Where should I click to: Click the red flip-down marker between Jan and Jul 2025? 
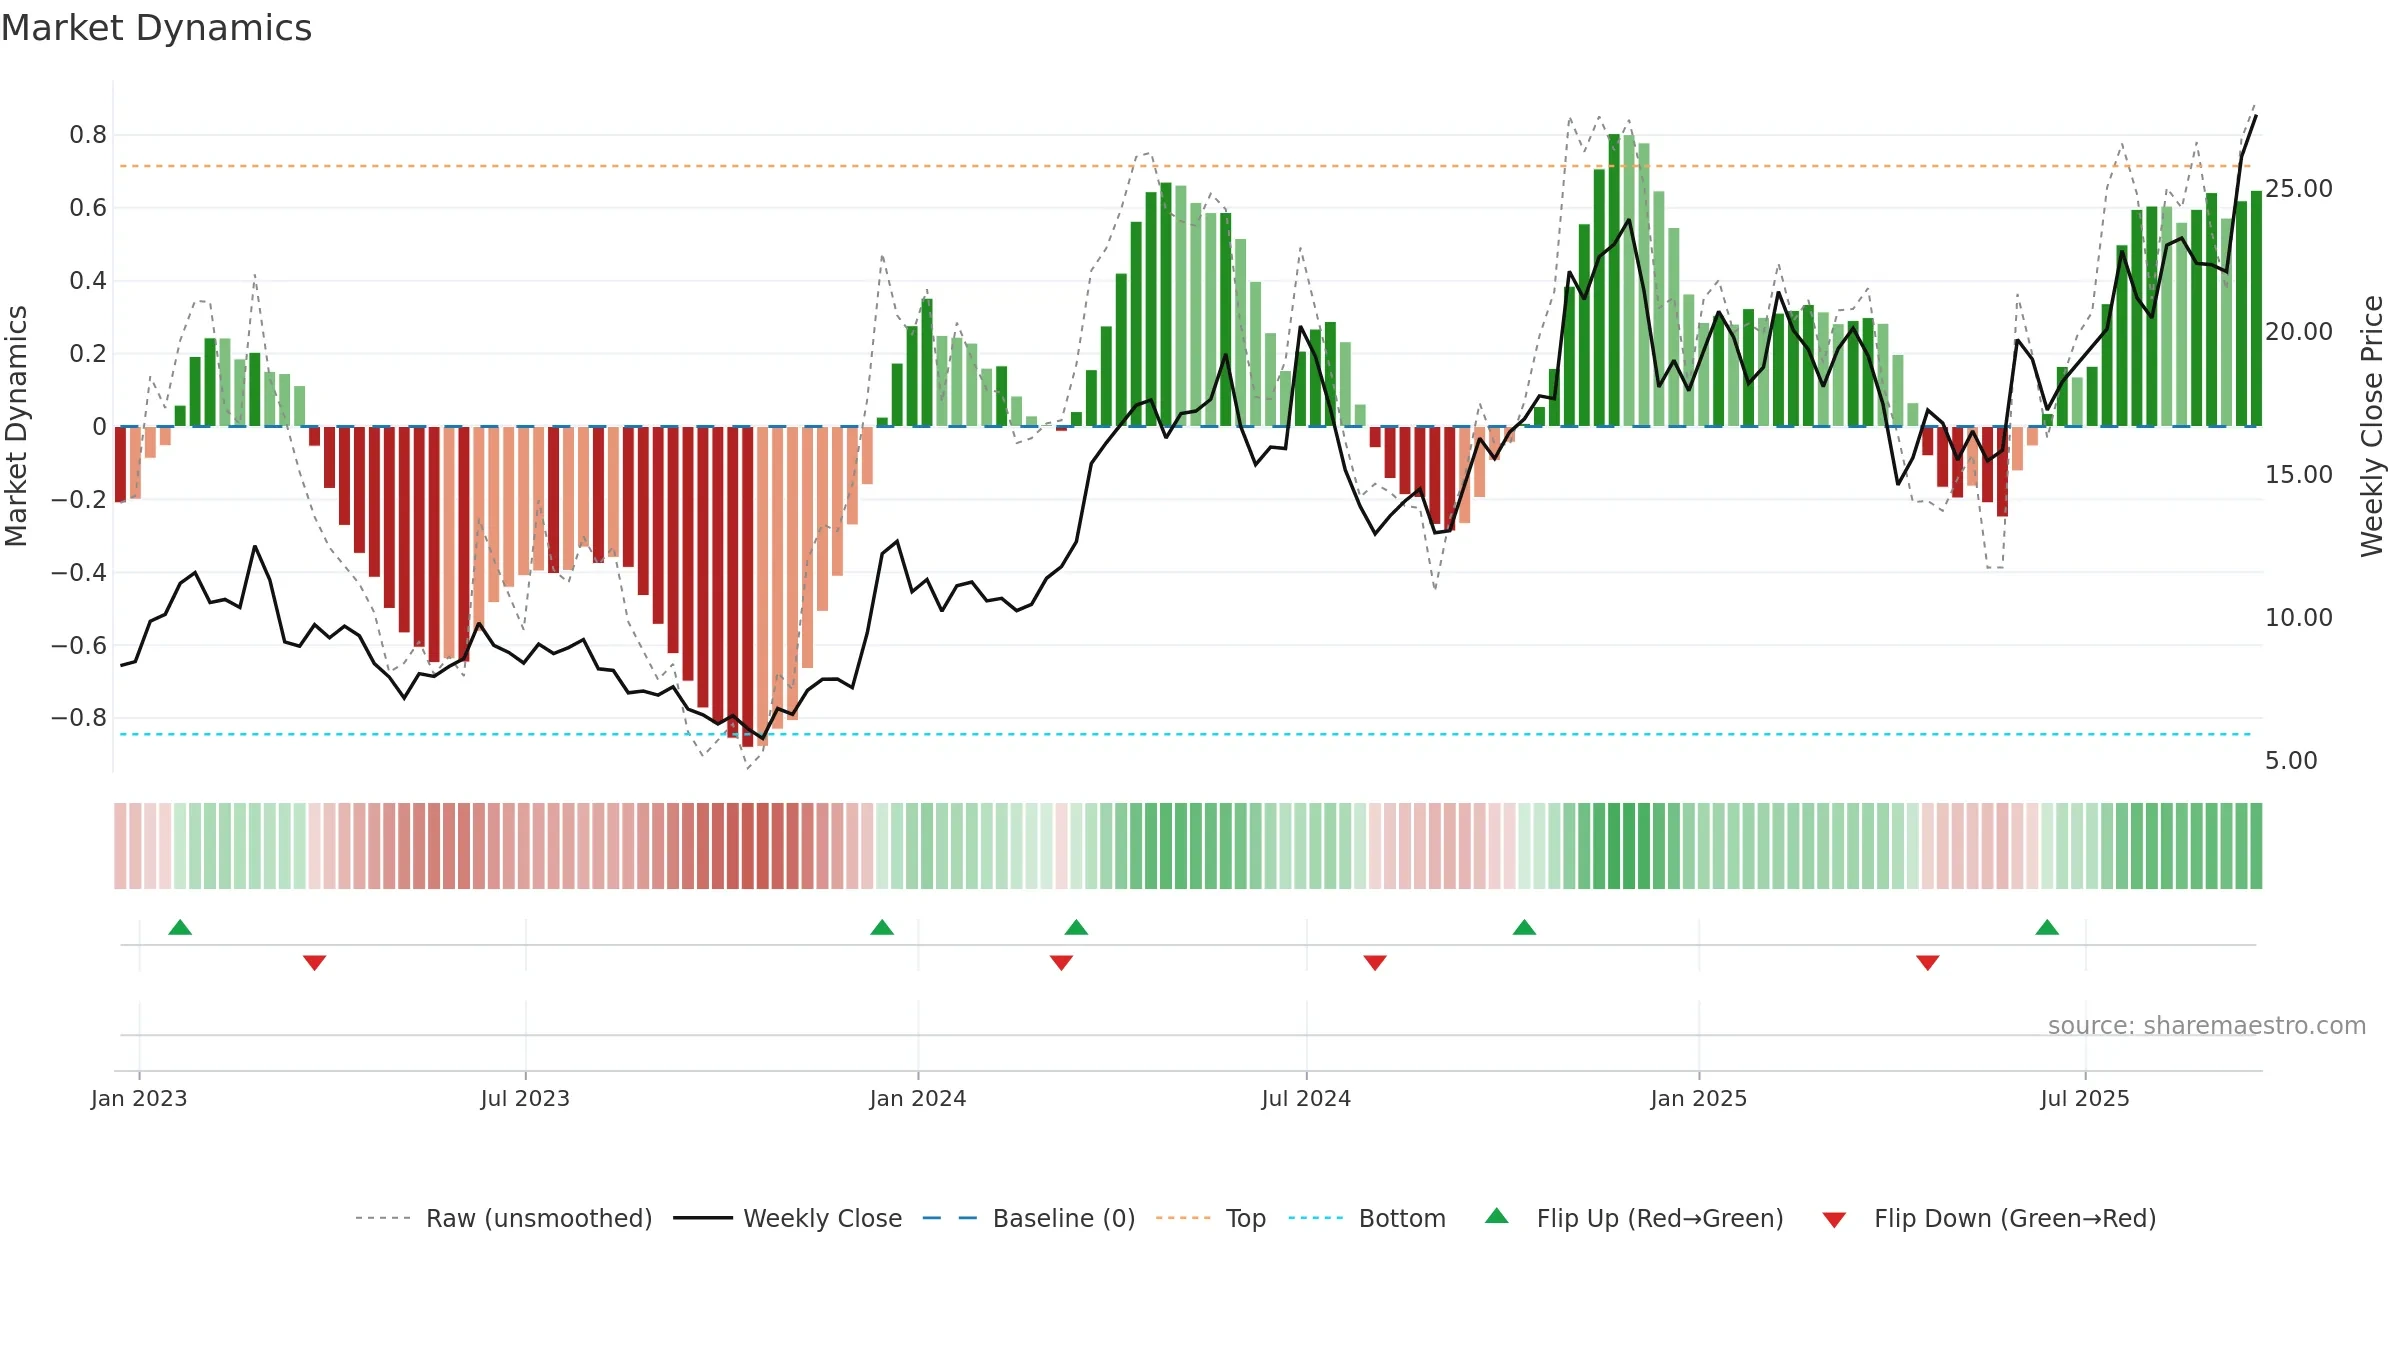(1928, 963)
